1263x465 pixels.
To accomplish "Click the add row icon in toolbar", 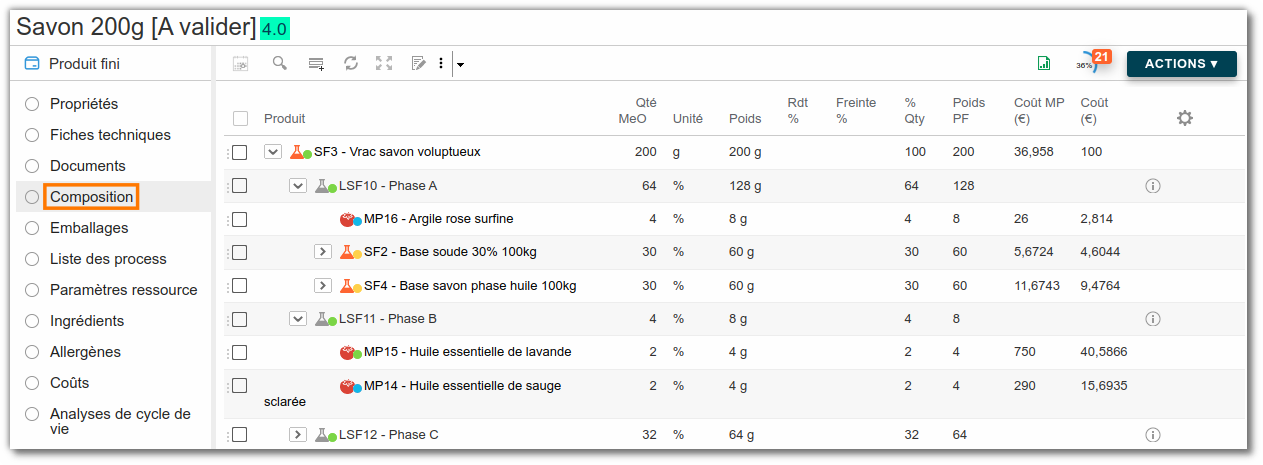I will (316, 64).
